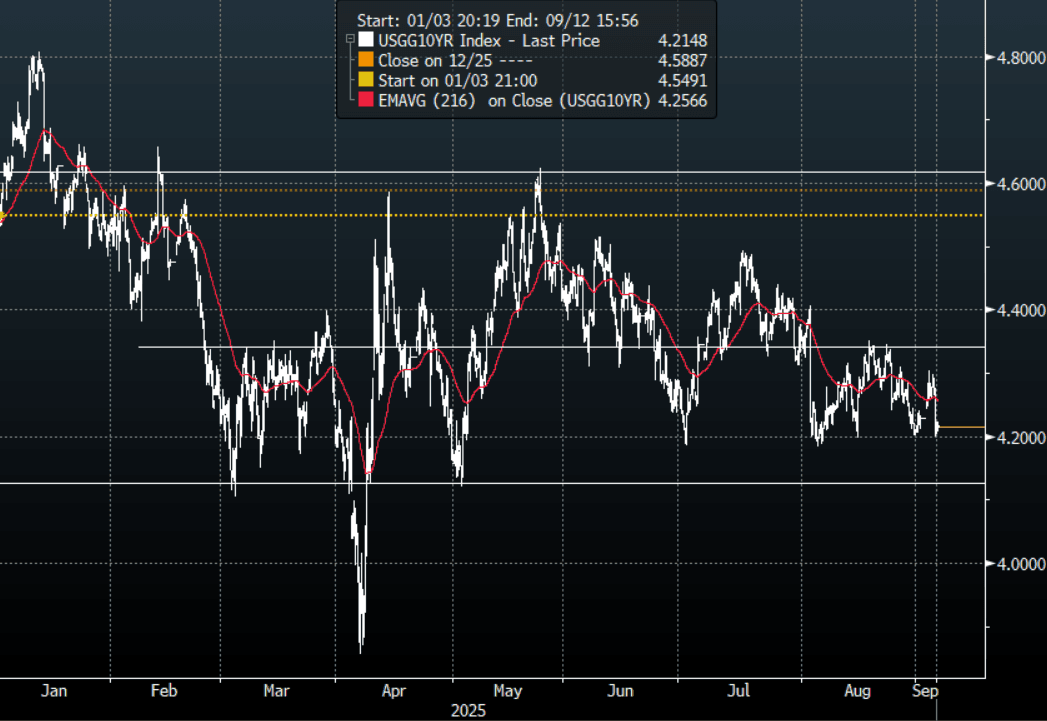
Task: Pick the red EMAVG (216) swatch
Action: [x=365, y=101]
